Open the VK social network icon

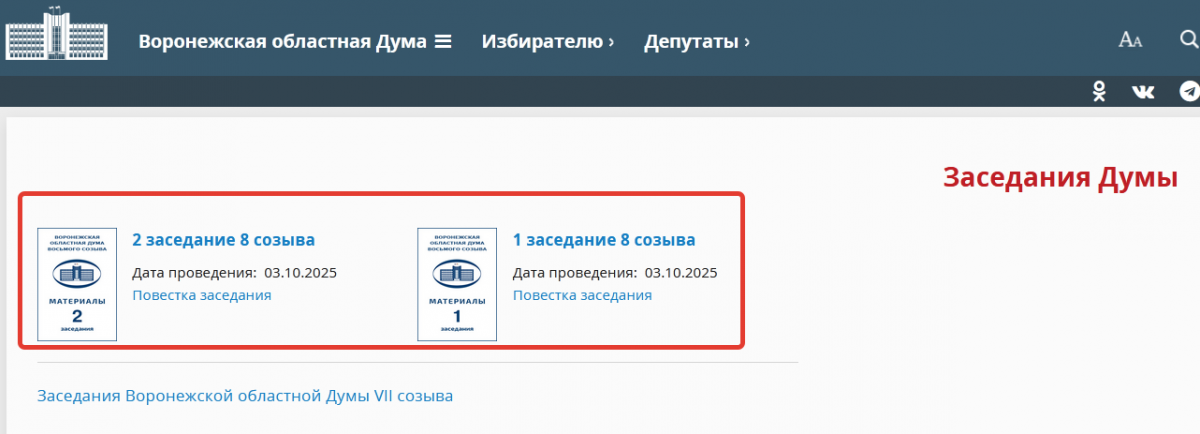click(x=1143, y=92)
